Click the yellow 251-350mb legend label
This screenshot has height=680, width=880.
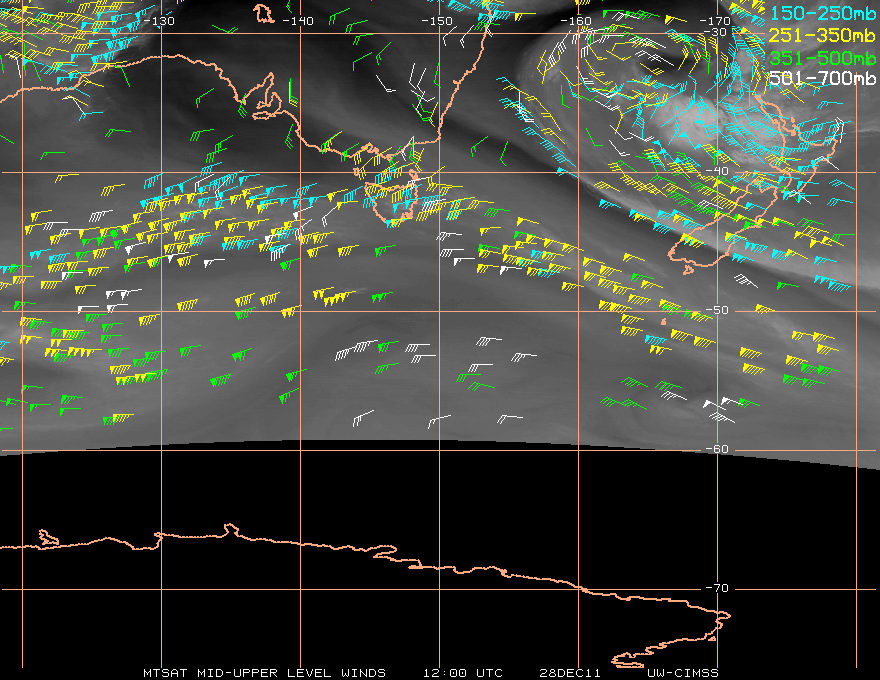coord(823,34)
